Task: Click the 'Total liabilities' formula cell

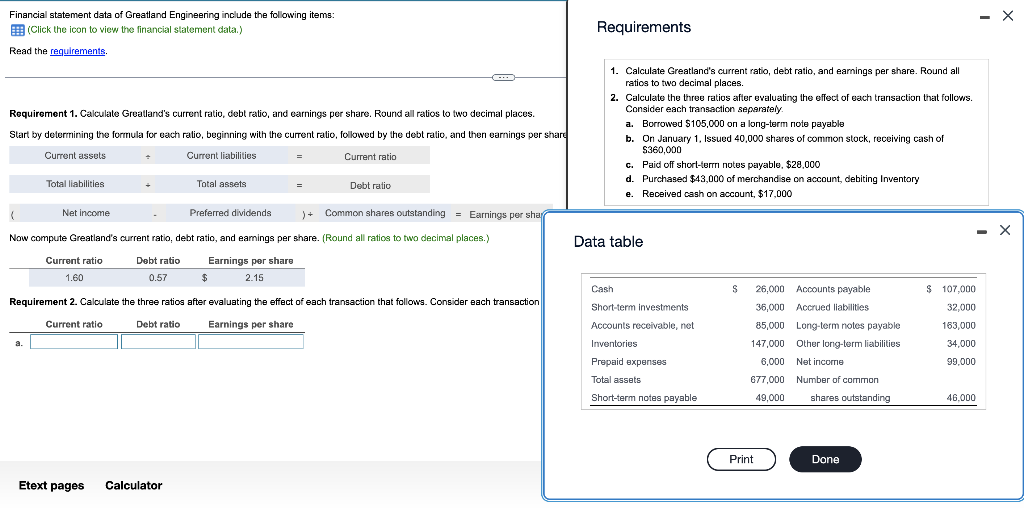Action: pos(75,184)
